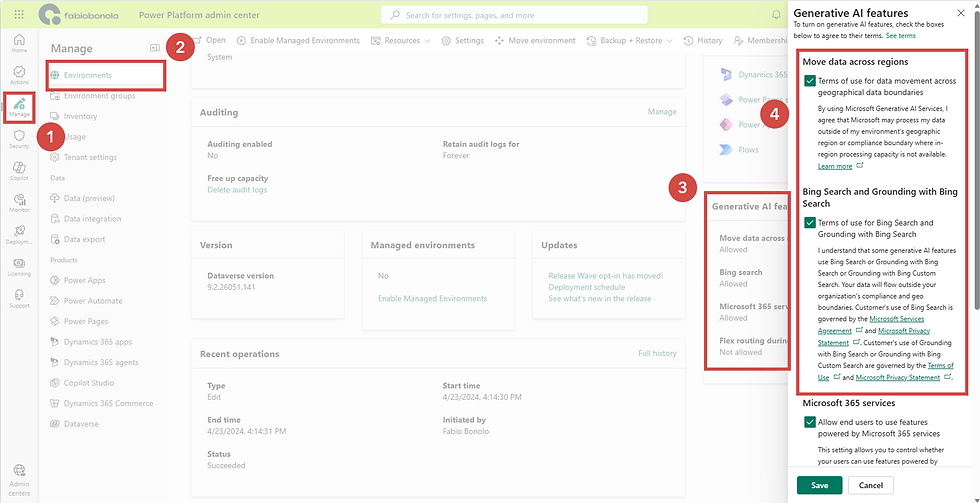Open Security in left rail
The width and height of the screenshot is (980, 503).
click(19, 139)
